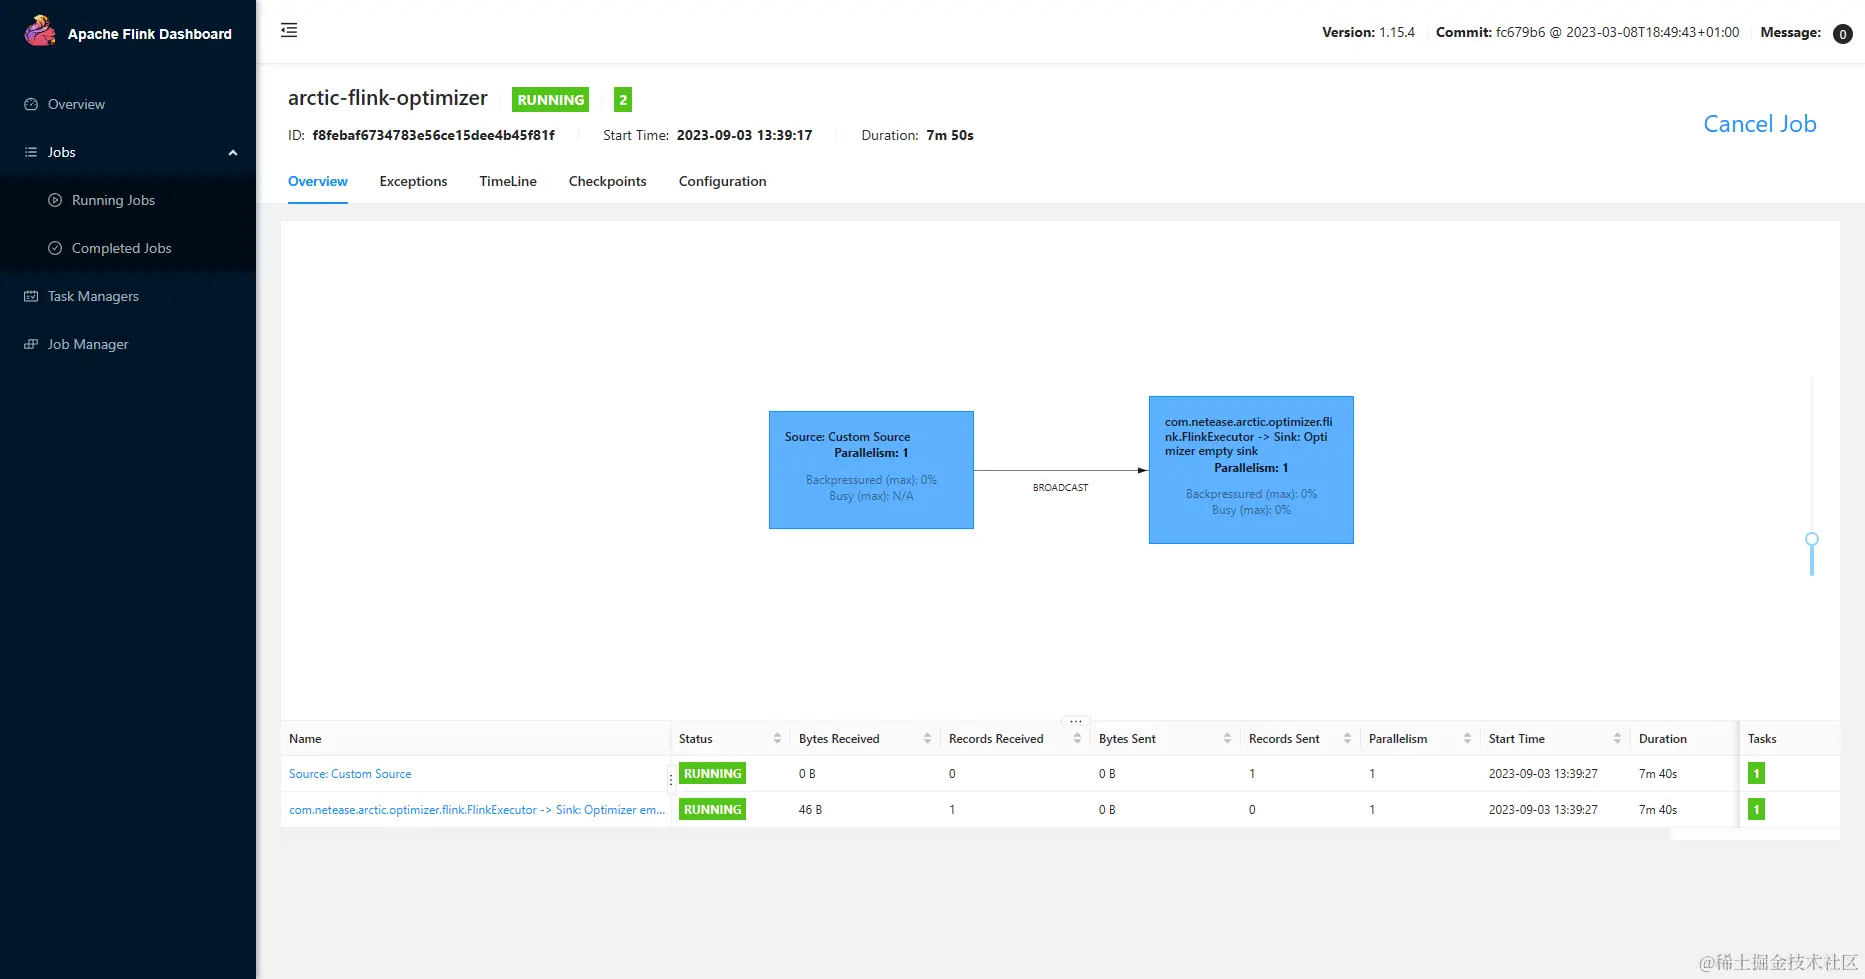Switch to the TimeLine tab
1865x979 pixels.
click(x=508, y=181)
